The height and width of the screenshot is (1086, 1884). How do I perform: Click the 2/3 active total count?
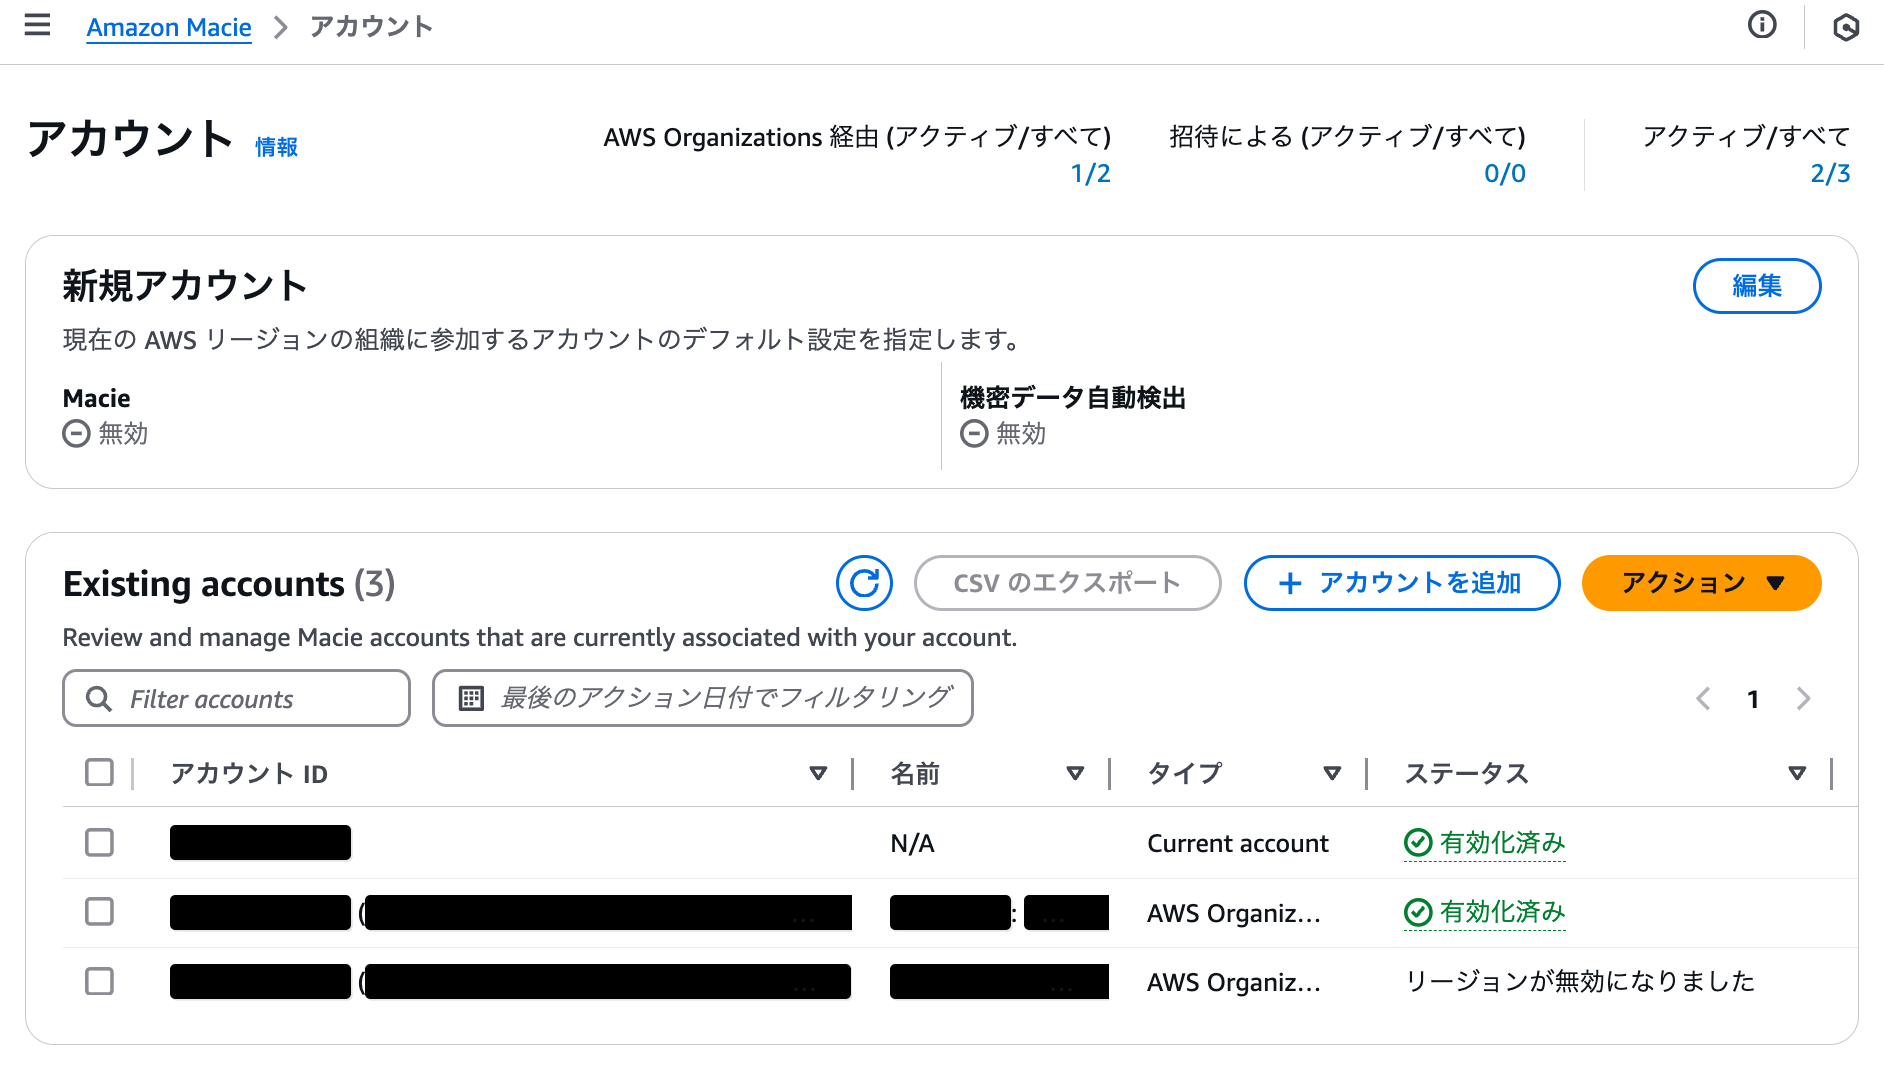coord(1830,173)
